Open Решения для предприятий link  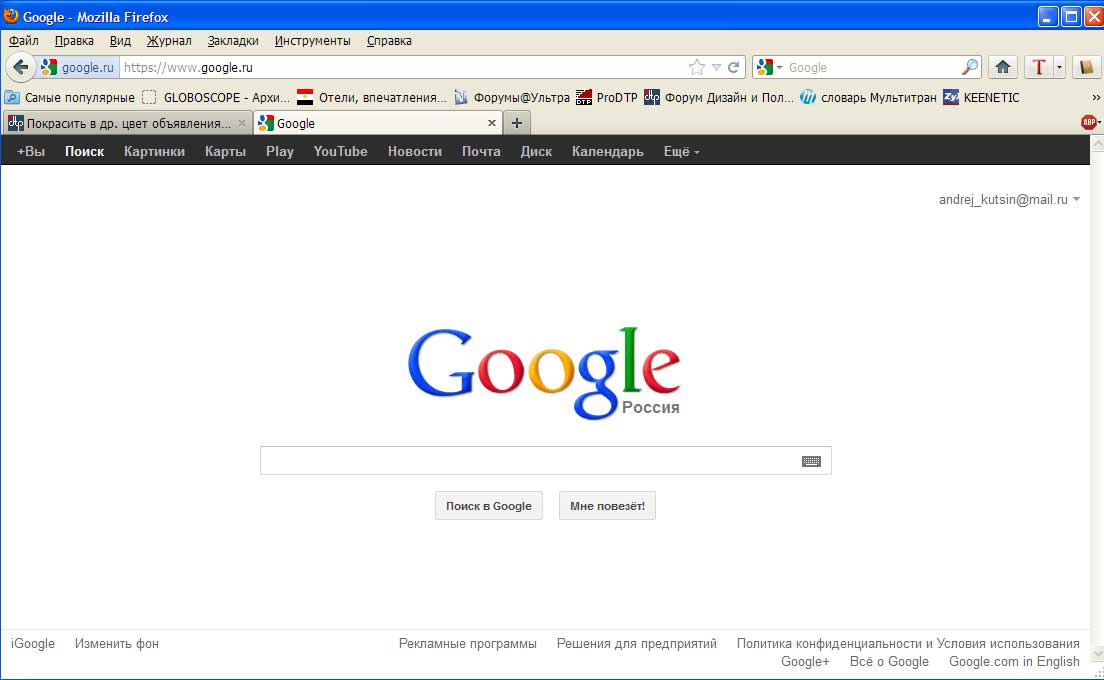pyautogui.click(x=636, y=643)
